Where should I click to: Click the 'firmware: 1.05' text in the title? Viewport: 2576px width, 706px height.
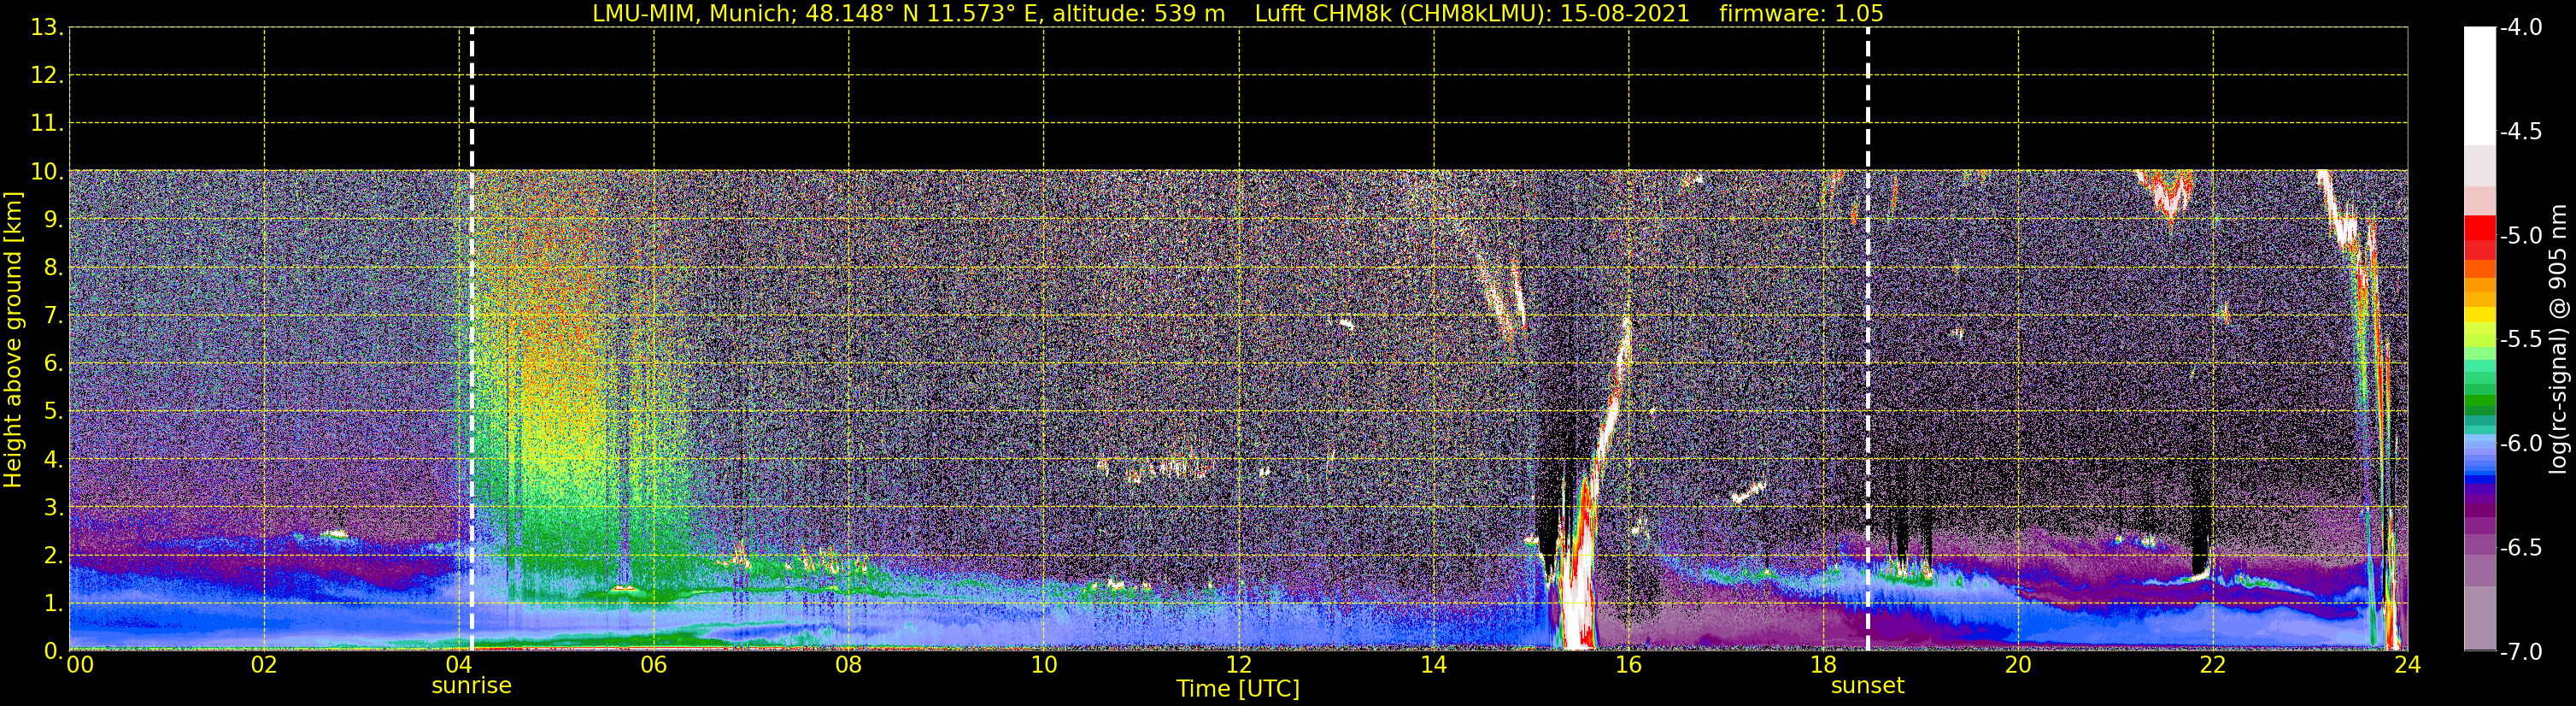(x=1801, y=13)
